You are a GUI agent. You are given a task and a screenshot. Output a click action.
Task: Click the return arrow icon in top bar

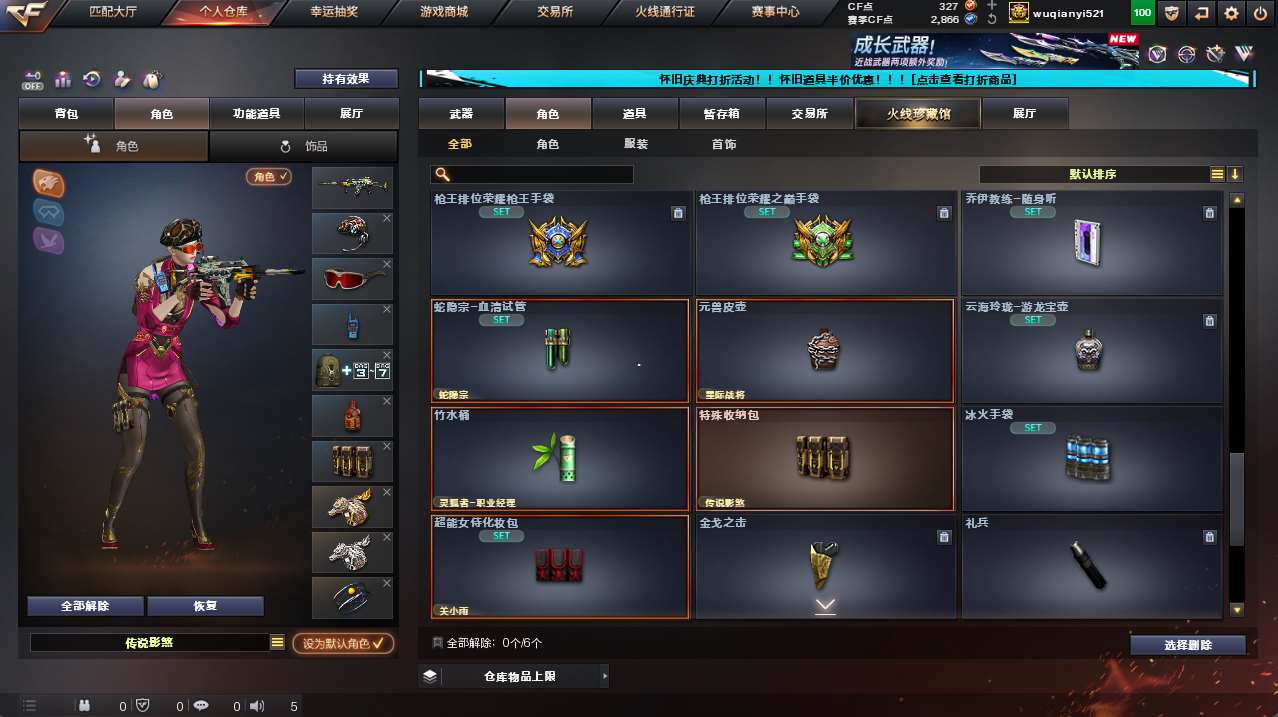[1201, 13]
